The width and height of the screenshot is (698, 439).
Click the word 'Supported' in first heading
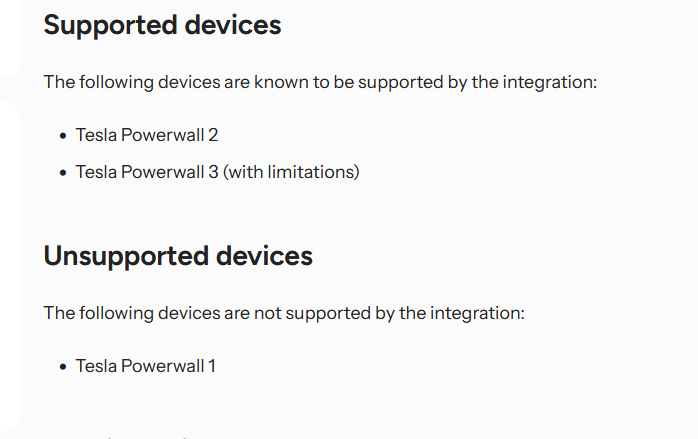110,25
